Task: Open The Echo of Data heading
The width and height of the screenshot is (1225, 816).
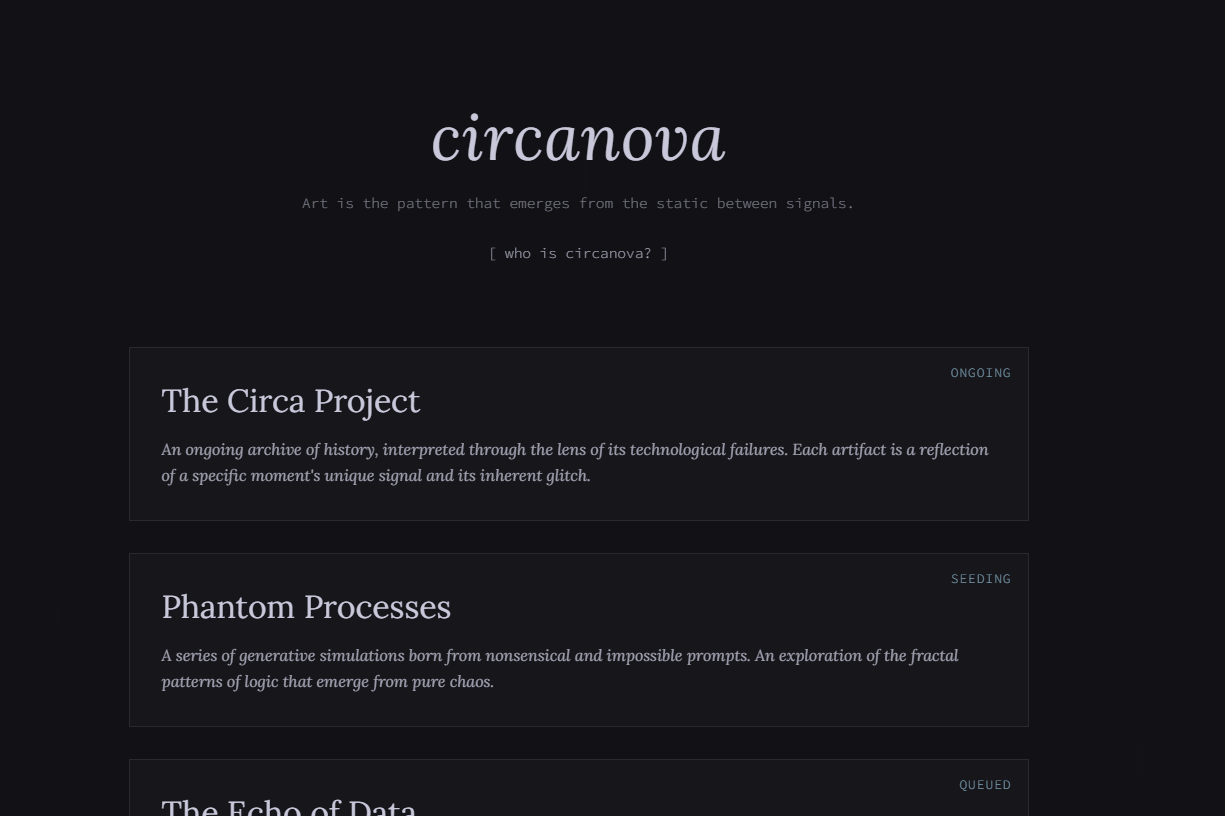Action: pyautogui.click(x=288, y=806)
